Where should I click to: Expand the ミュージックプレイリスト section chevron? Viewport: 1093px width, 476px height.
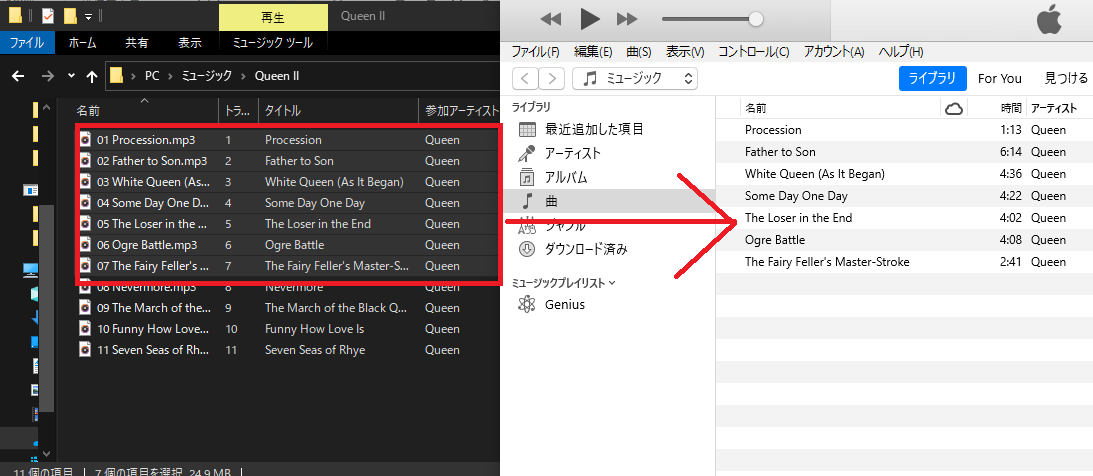click(613, 283)
